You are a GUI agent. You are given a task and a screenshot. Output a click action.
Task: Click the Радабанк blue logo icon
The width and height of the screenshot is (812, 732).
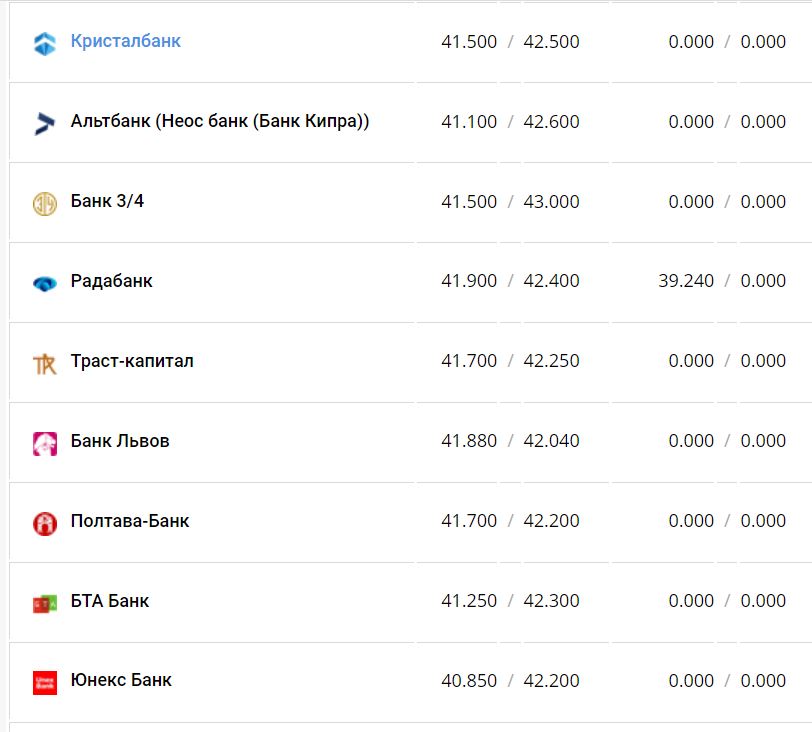click(45, 283)
